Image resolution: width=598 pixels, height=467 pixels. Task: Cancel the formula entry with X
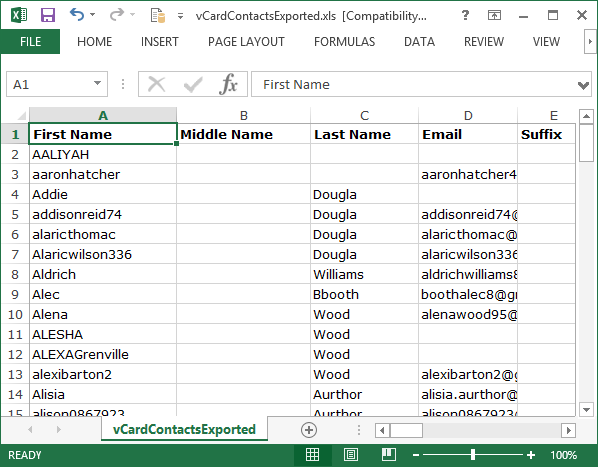pyautogui.click(x=156, y=84)
